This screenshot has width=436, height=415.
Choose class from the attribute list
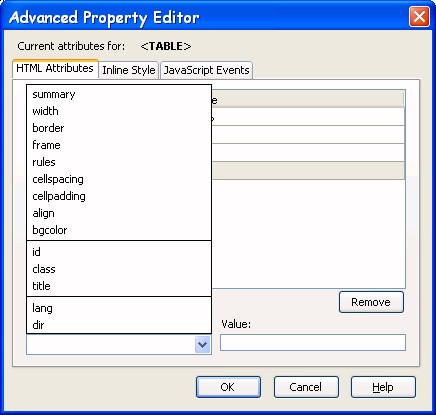(119, 269)
